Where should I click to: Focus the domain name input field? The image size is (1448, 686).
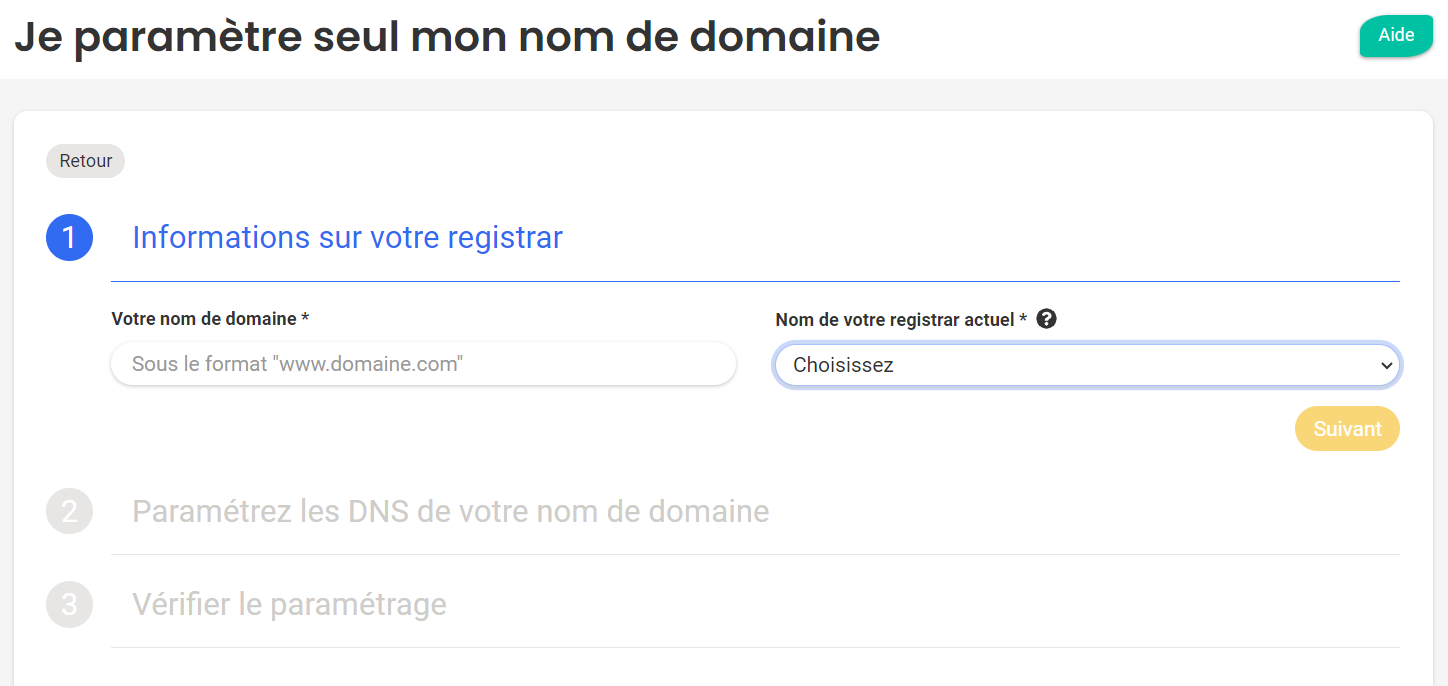pyautogui.click(x=423, y=364)
